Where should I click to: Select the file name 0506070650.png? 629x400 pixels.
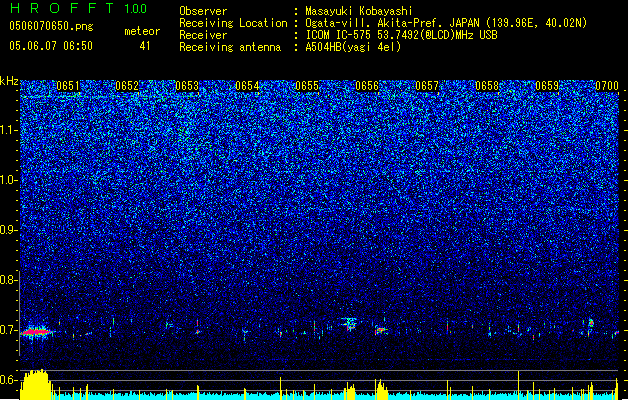tap(51, 27)
